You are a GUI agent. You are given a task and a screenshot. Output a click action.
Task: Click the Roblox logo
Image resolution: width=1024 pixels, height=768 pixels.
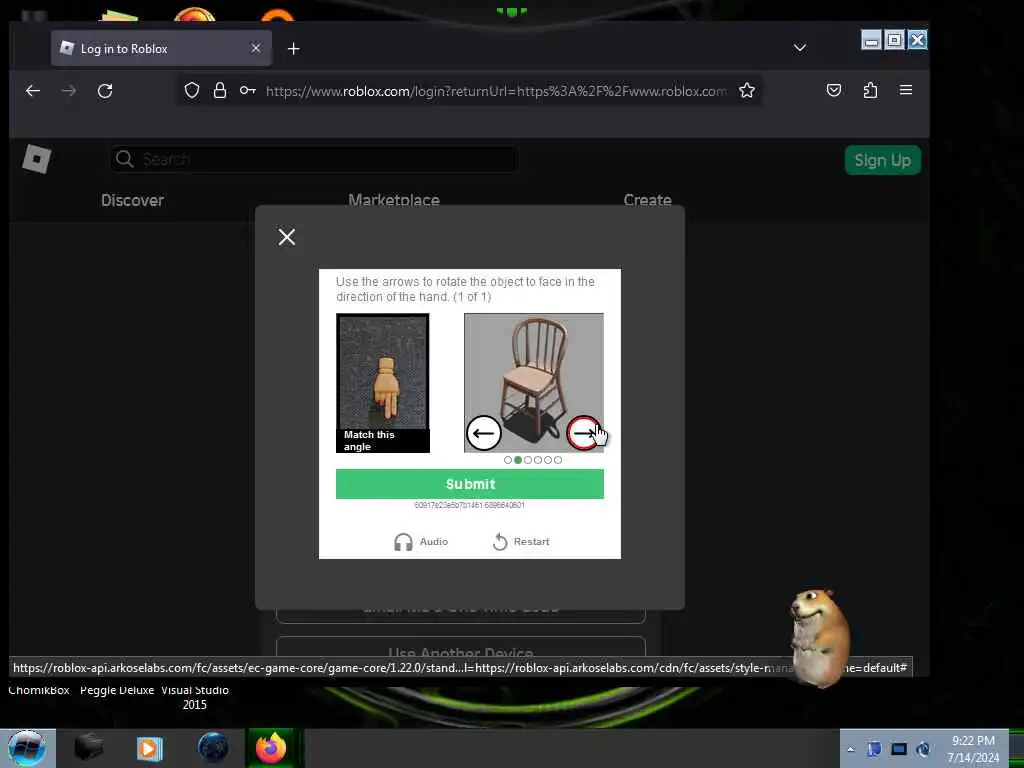tap(37, 159)
